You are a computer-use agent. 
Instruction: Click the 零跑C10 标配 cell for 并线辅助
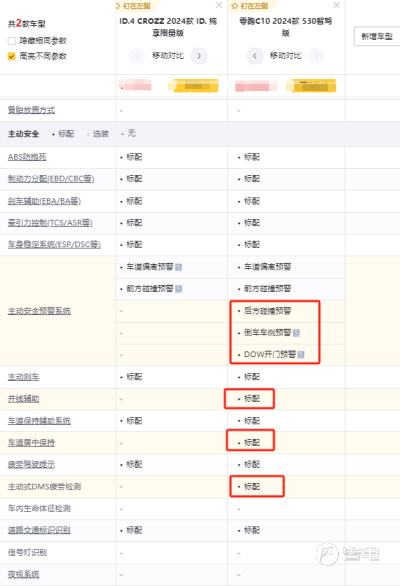pos(252,399)
